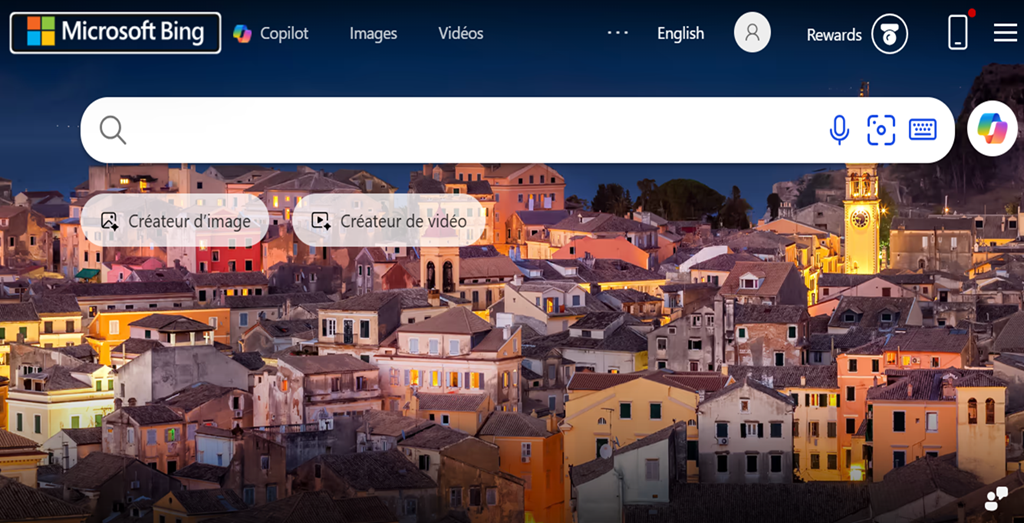1024x523 pixels.
Task: Click the Rewards text label
Action: click(x=833, y=35)
